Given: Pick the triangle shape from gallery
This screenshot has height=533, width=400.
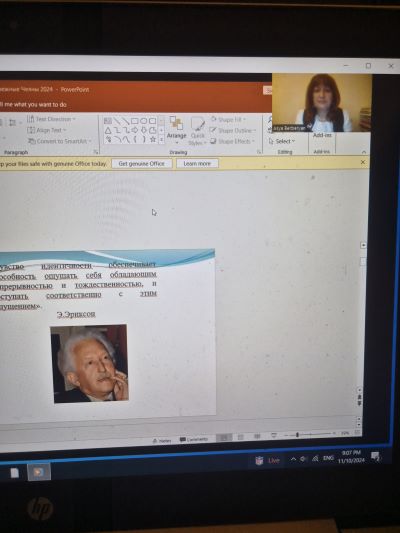Looking at the screenshot, I should 108,130.
